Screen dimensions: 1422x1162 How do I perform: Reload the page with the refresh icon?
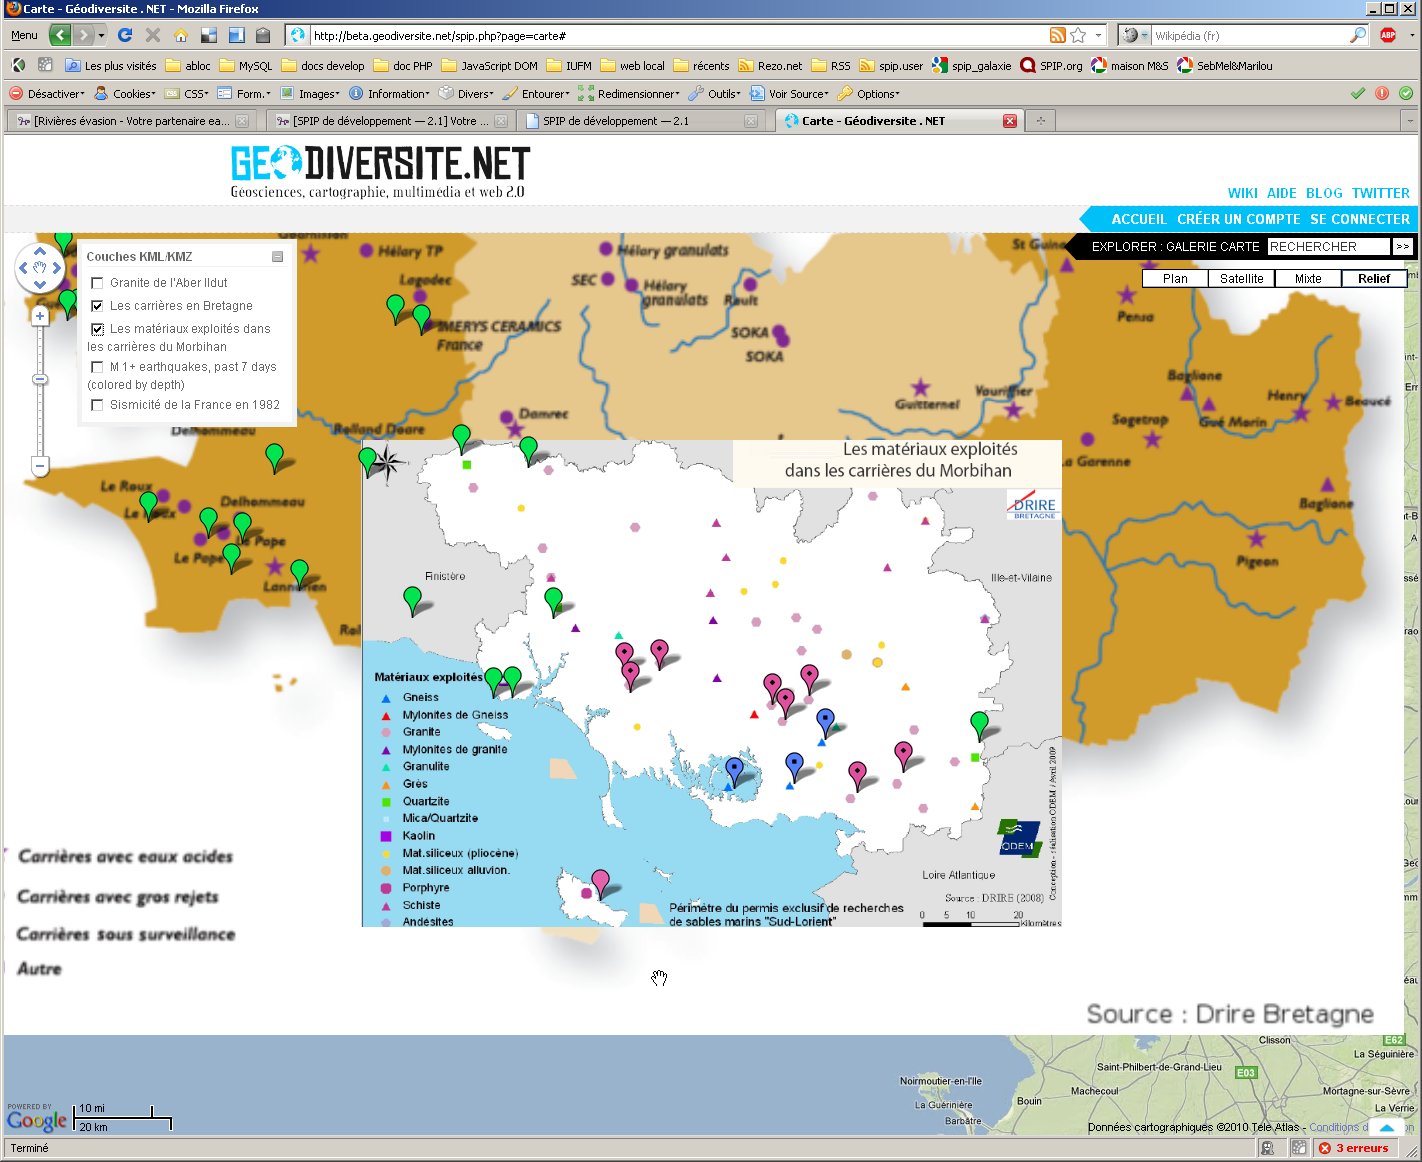tap(125, 35)
